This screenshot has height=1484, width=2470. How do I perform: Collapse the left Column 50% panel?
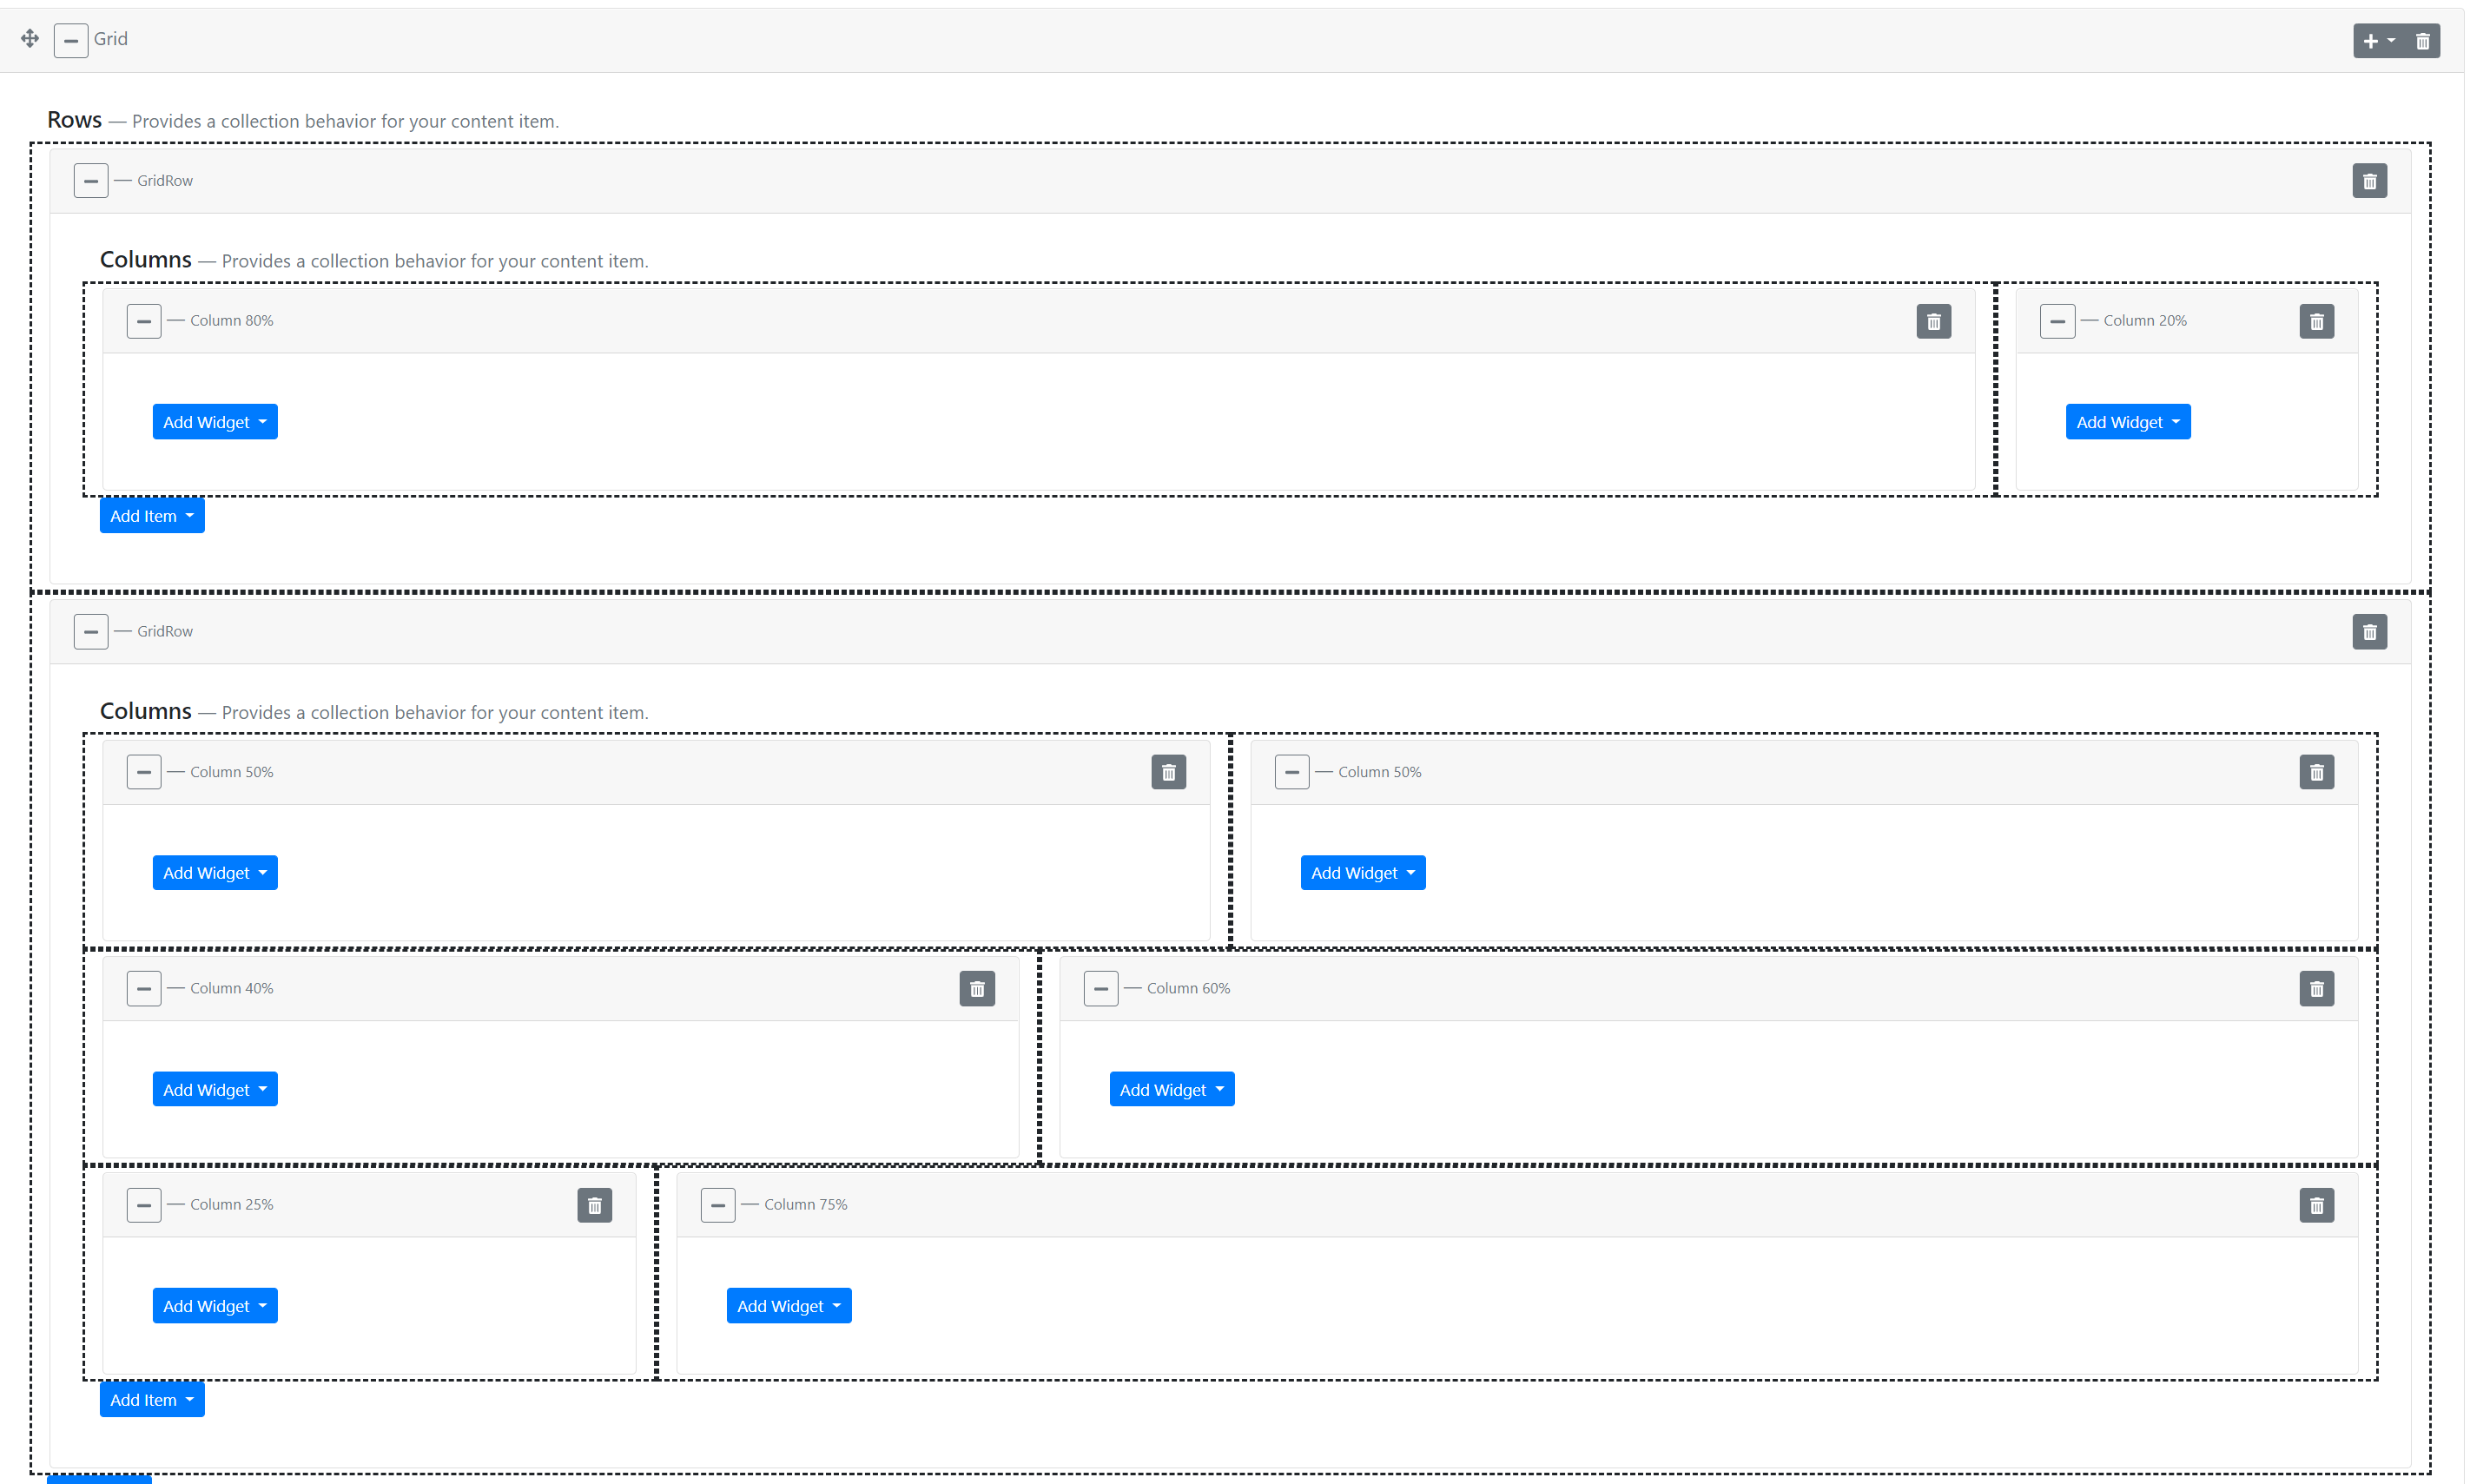point(144,772)
